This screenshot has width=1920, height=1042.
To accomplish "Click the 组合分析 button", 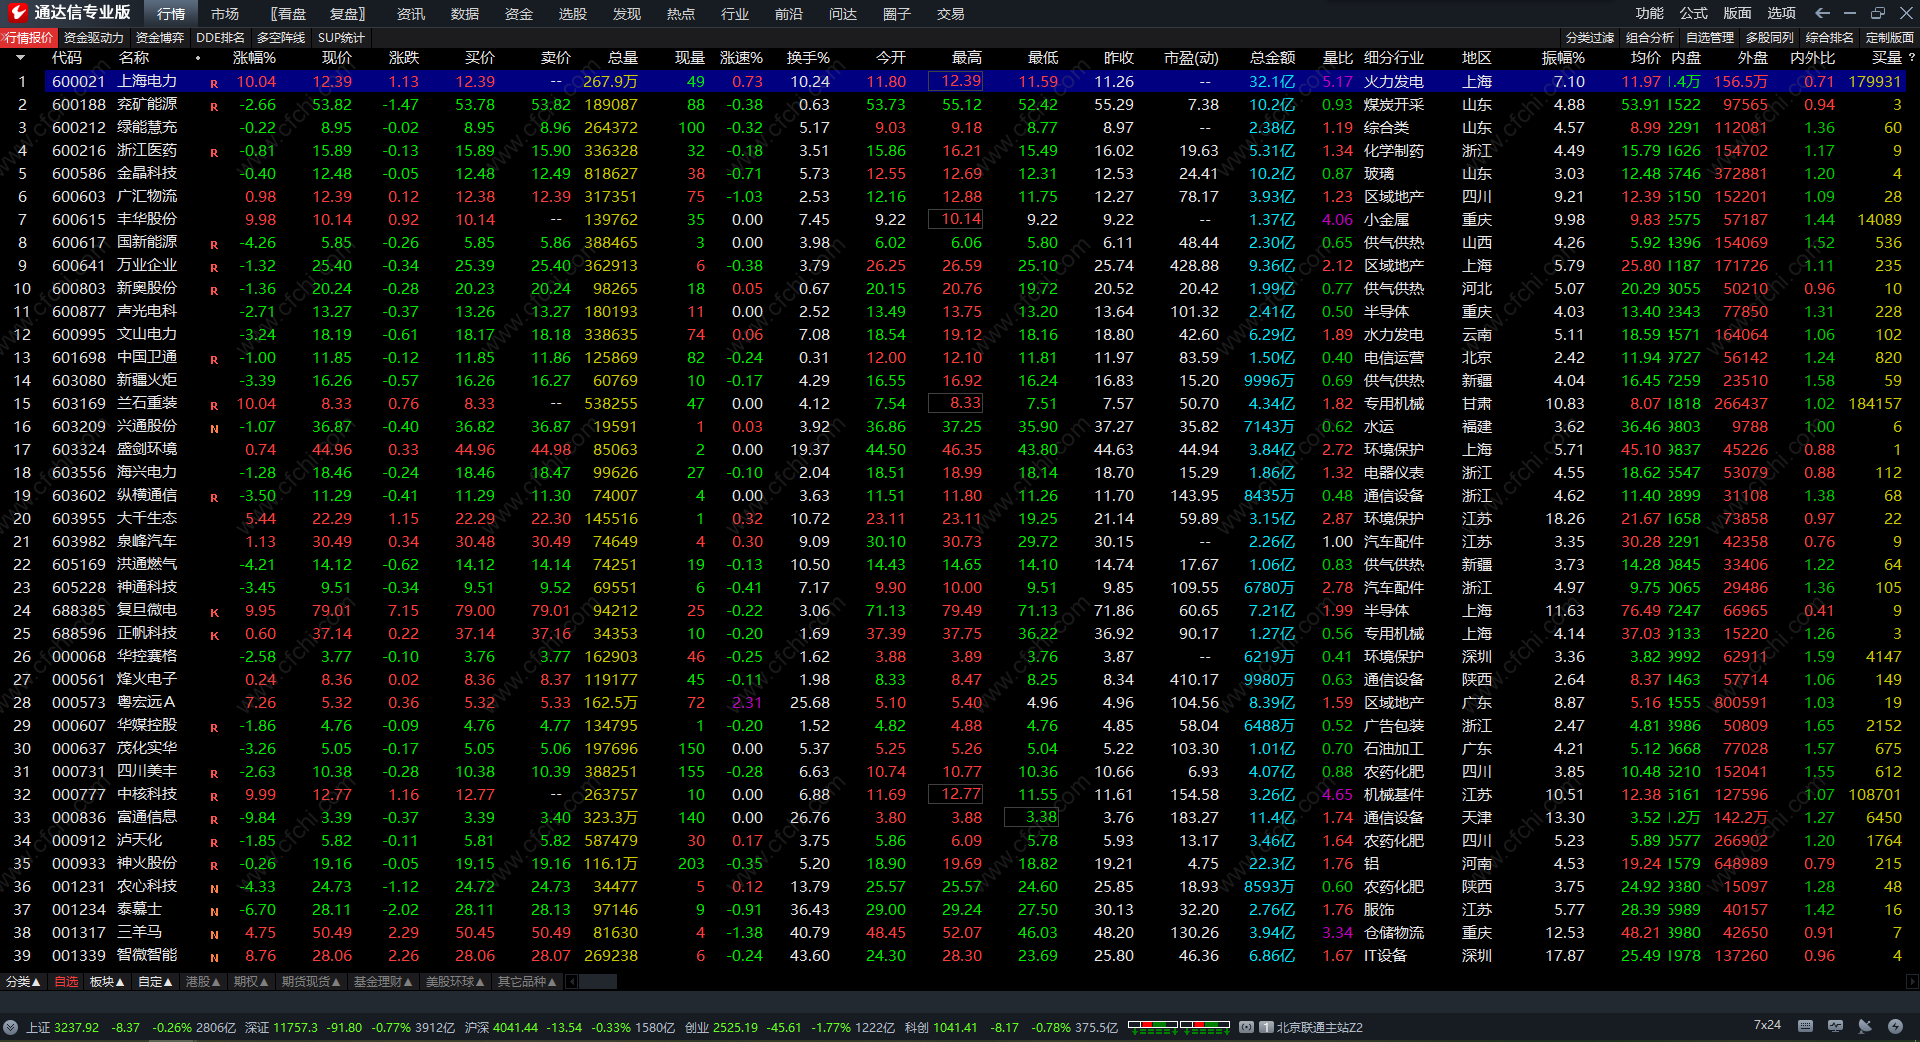I will click(1650, 38).
